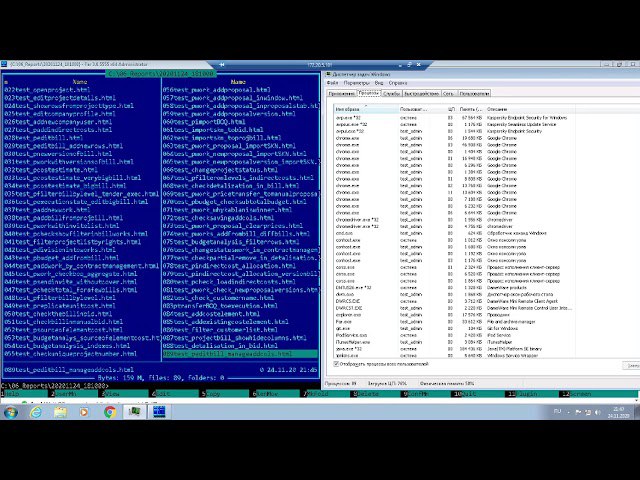Toggle show processes from all users checkbox

pos(336,364)
